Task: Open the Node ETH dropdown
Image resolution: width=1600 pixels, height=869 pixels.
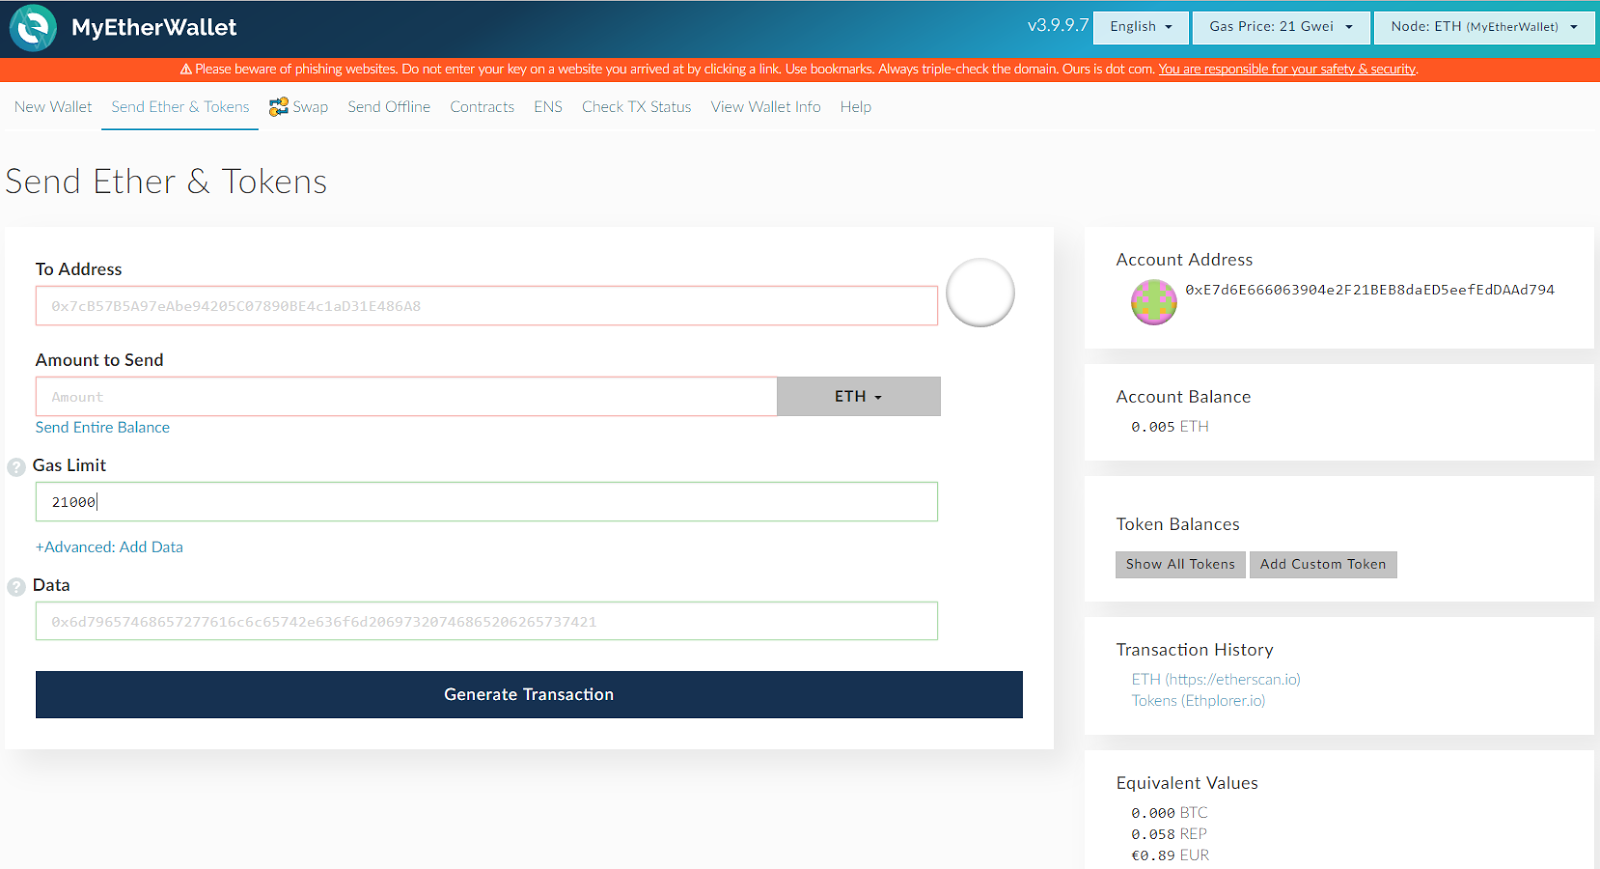Action: pyautogui.click(x=1484, y=27)
